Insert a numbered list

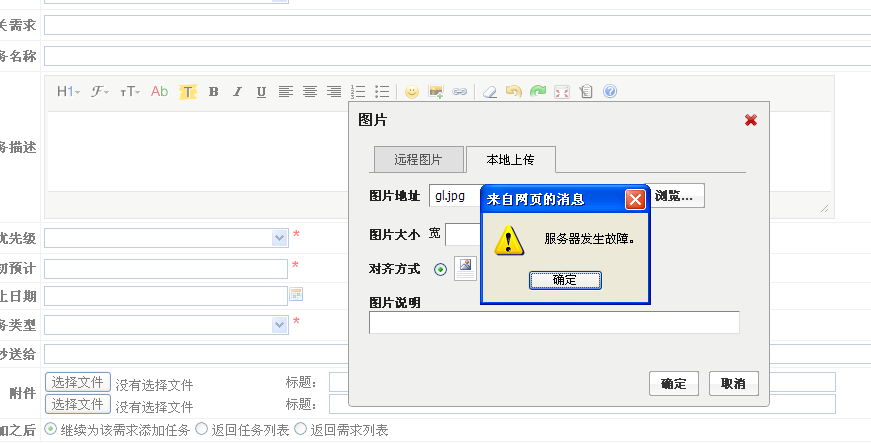coord(358,92)
